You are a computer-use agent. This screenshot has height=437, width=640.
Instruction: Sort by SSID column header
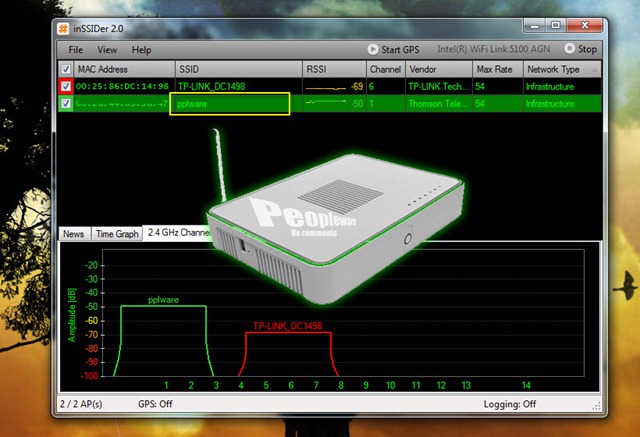[239, 69]
